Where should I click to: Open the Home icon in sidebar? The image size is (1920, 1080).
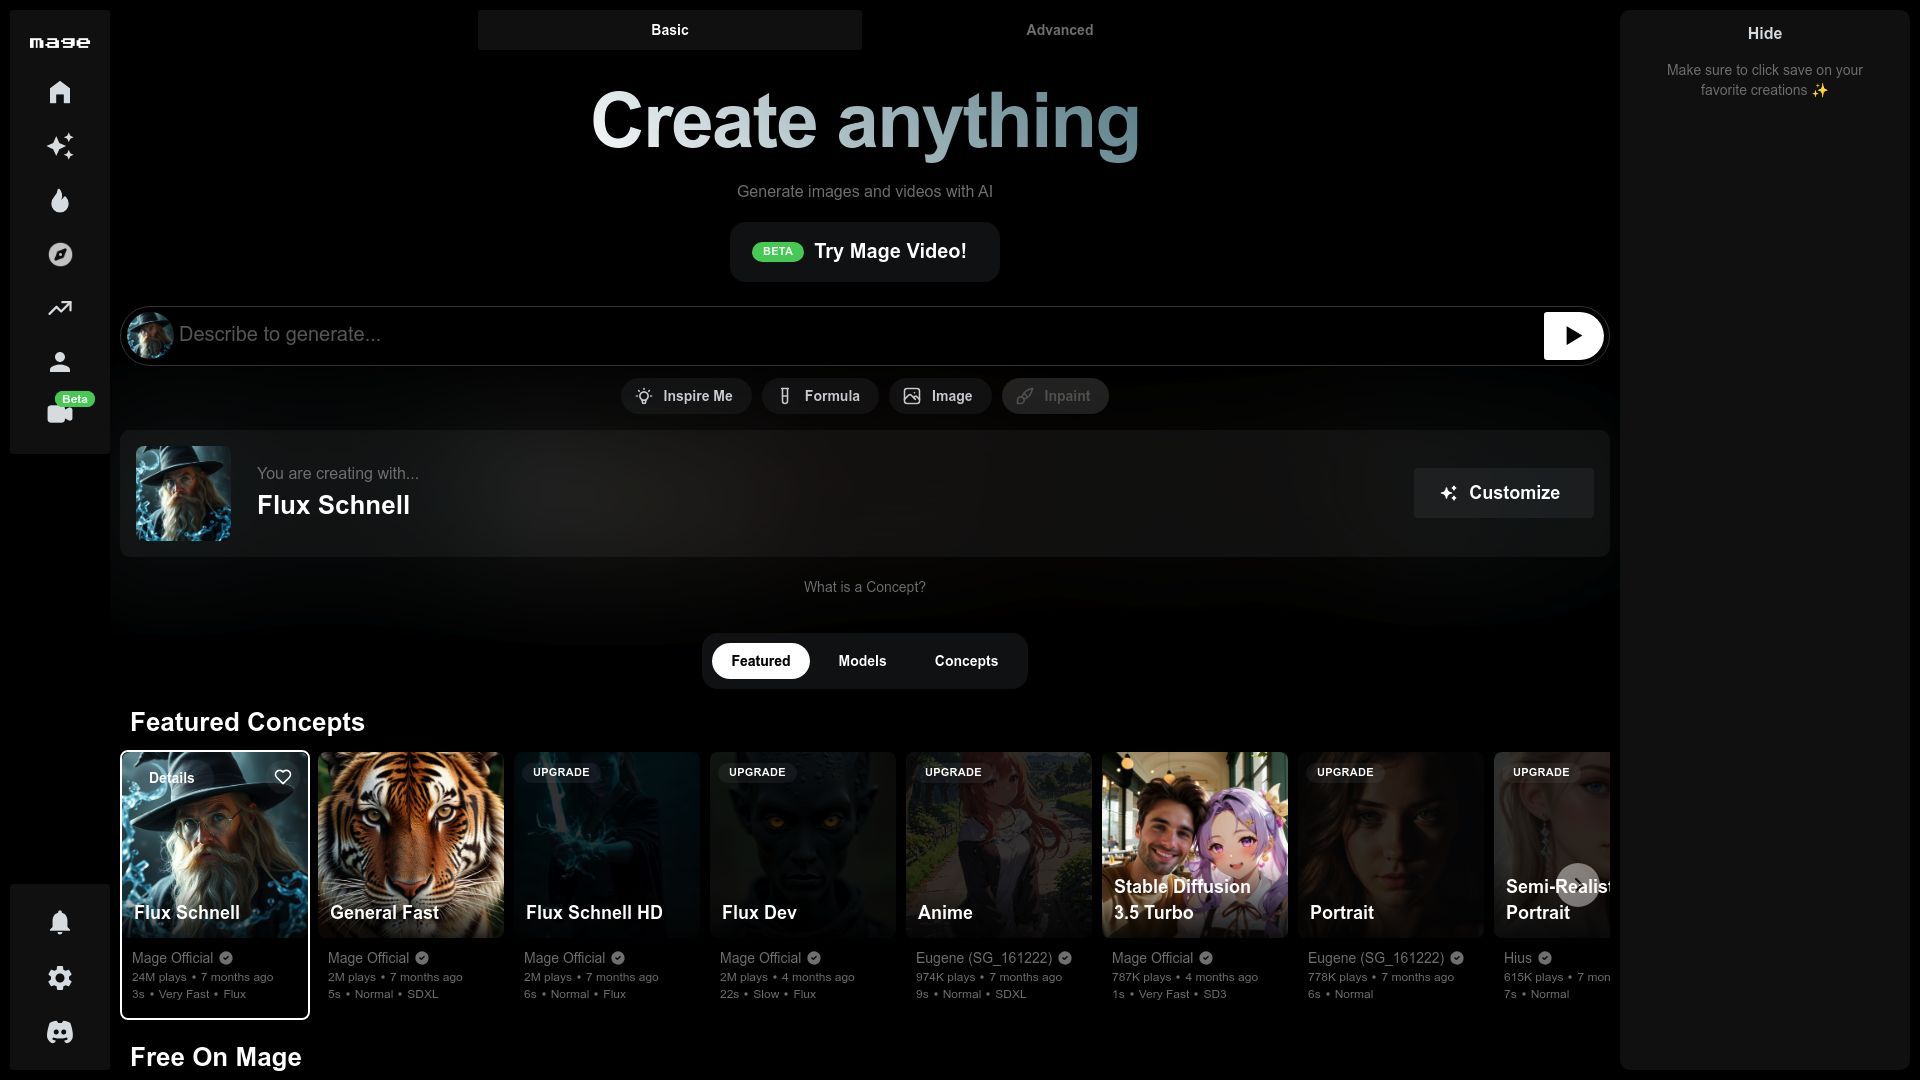point(60,93)
